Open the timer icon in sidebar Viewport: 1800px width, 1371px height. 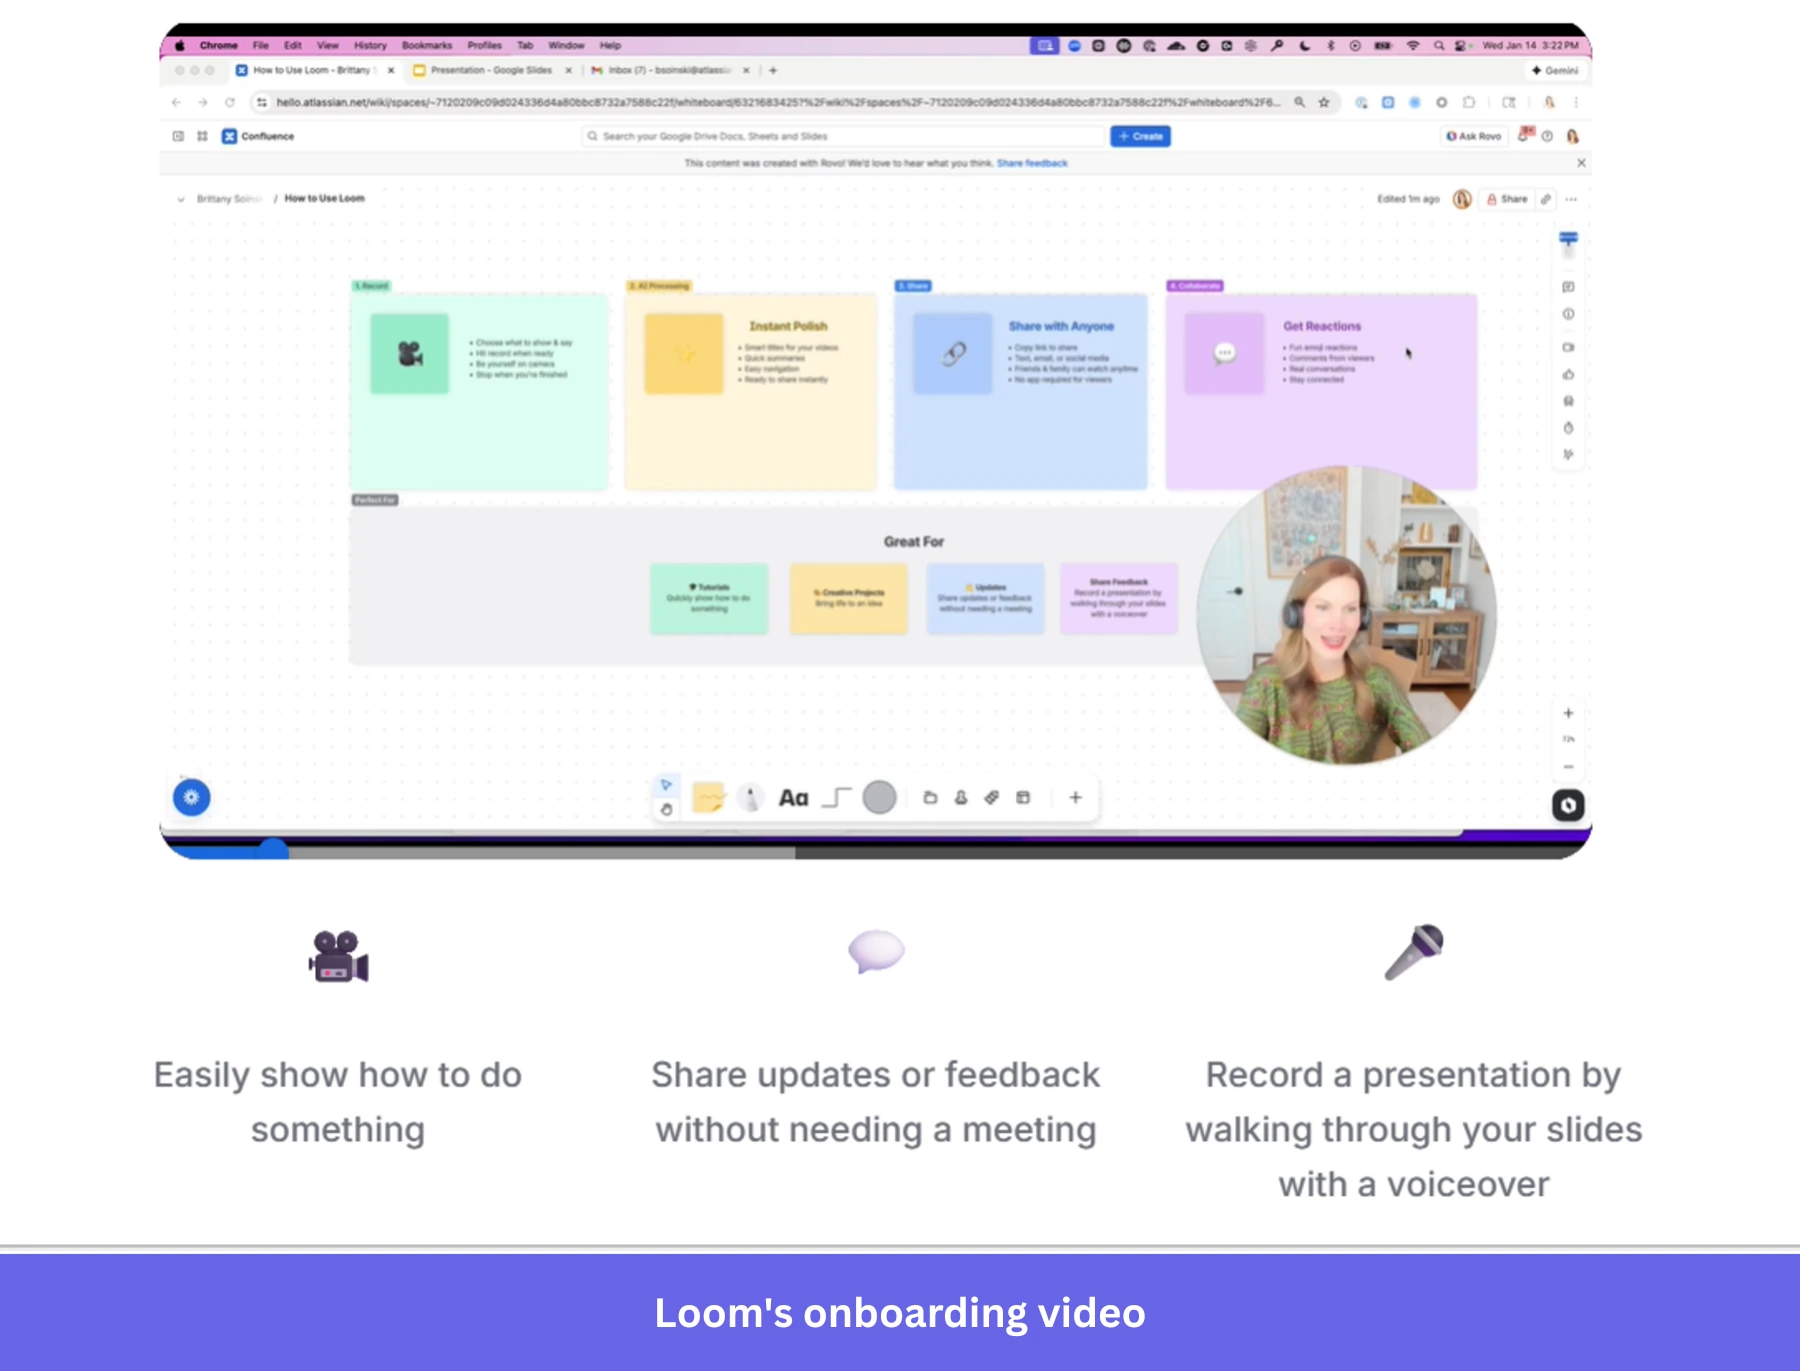pos(1568,428)
